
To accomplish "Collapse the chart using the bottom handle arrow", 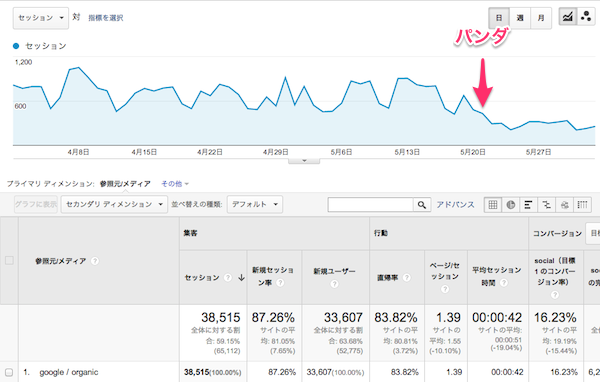I will (304, 161).
